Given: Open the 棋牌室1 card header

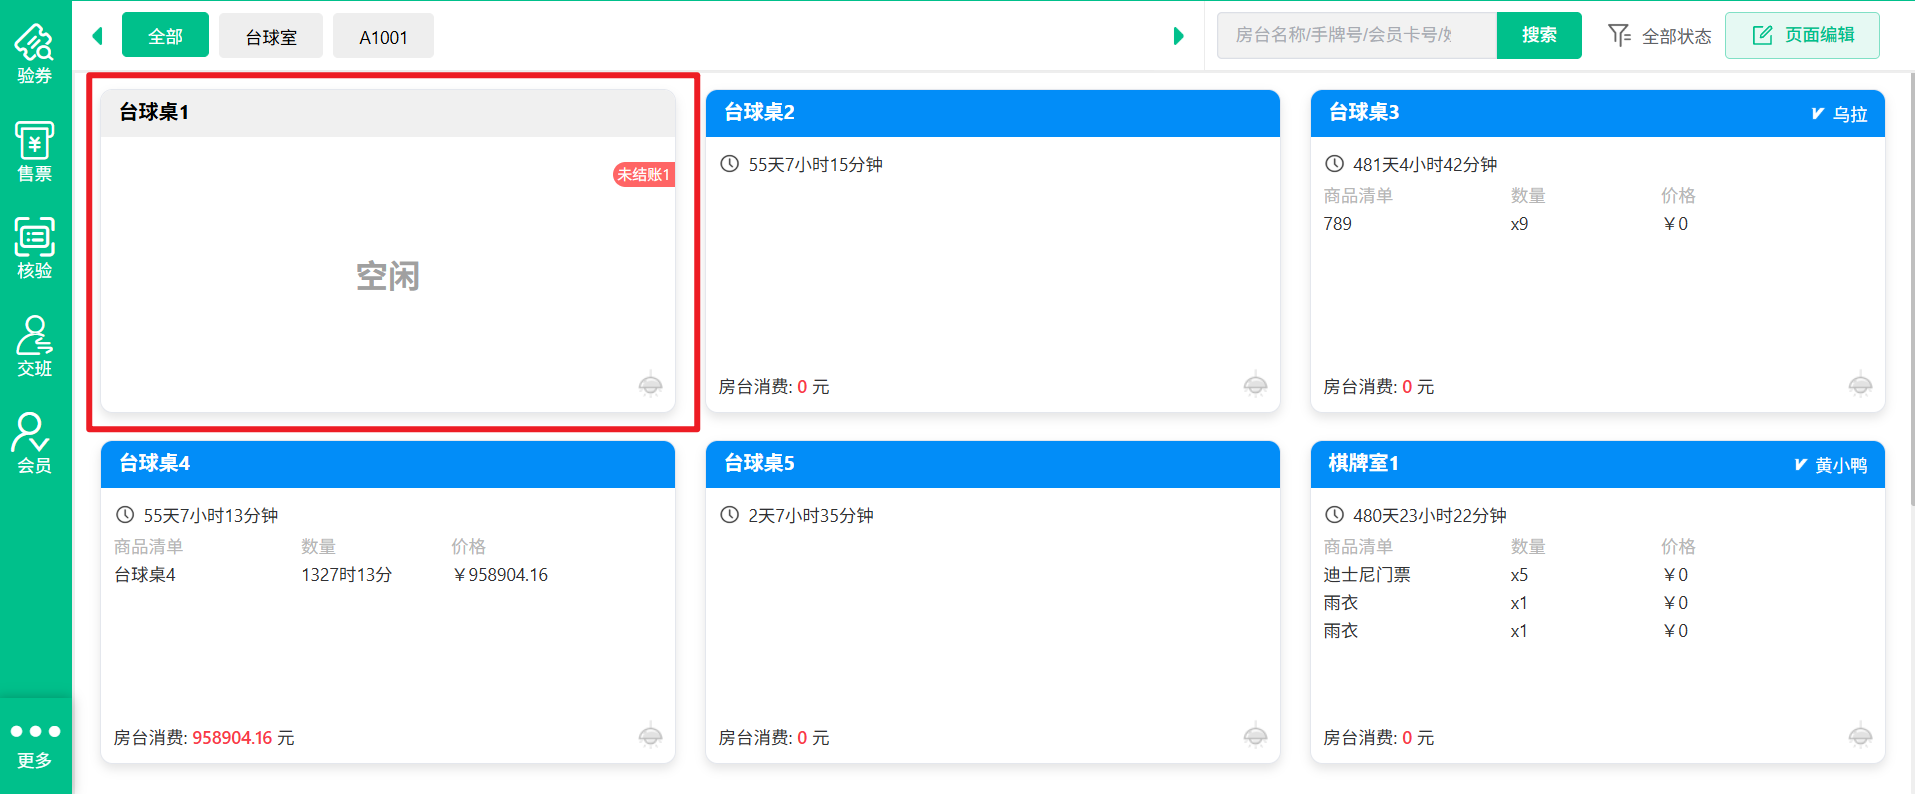Looking at the screenshot, I should click(x=1598, y=464).
